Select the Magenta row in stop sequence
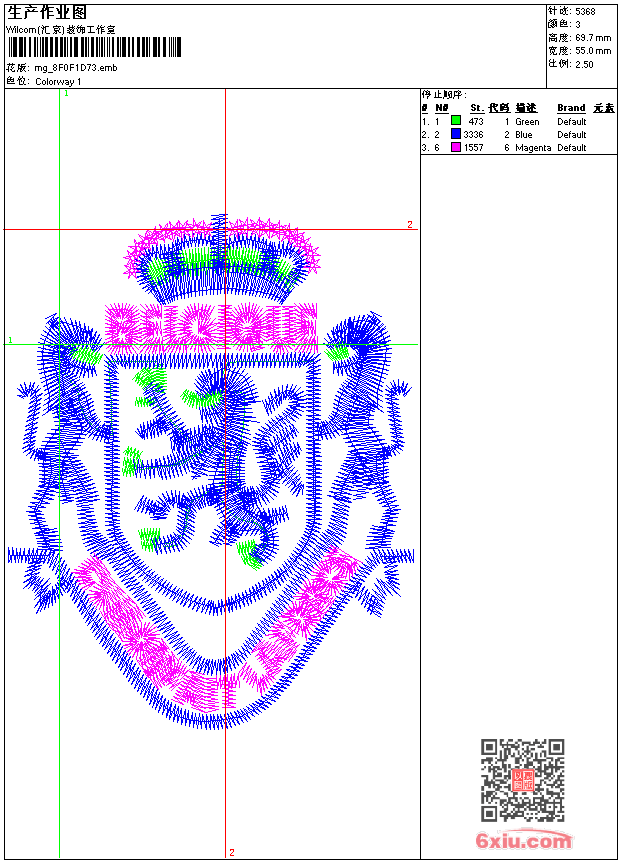The width and height of the screenshot is (620, 860). [518, 148]
